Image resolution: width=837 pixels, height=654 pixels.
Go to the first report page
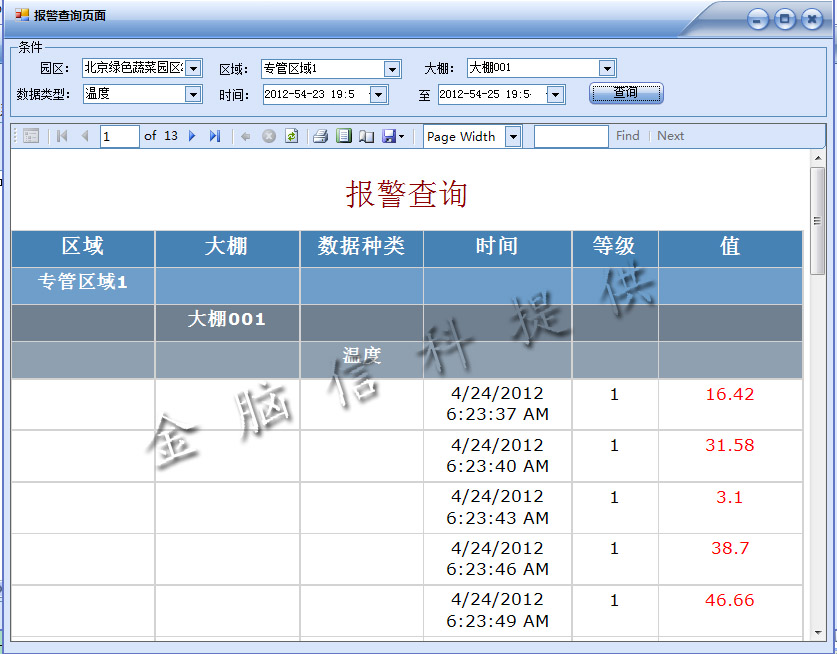click(x=62, y=136)
